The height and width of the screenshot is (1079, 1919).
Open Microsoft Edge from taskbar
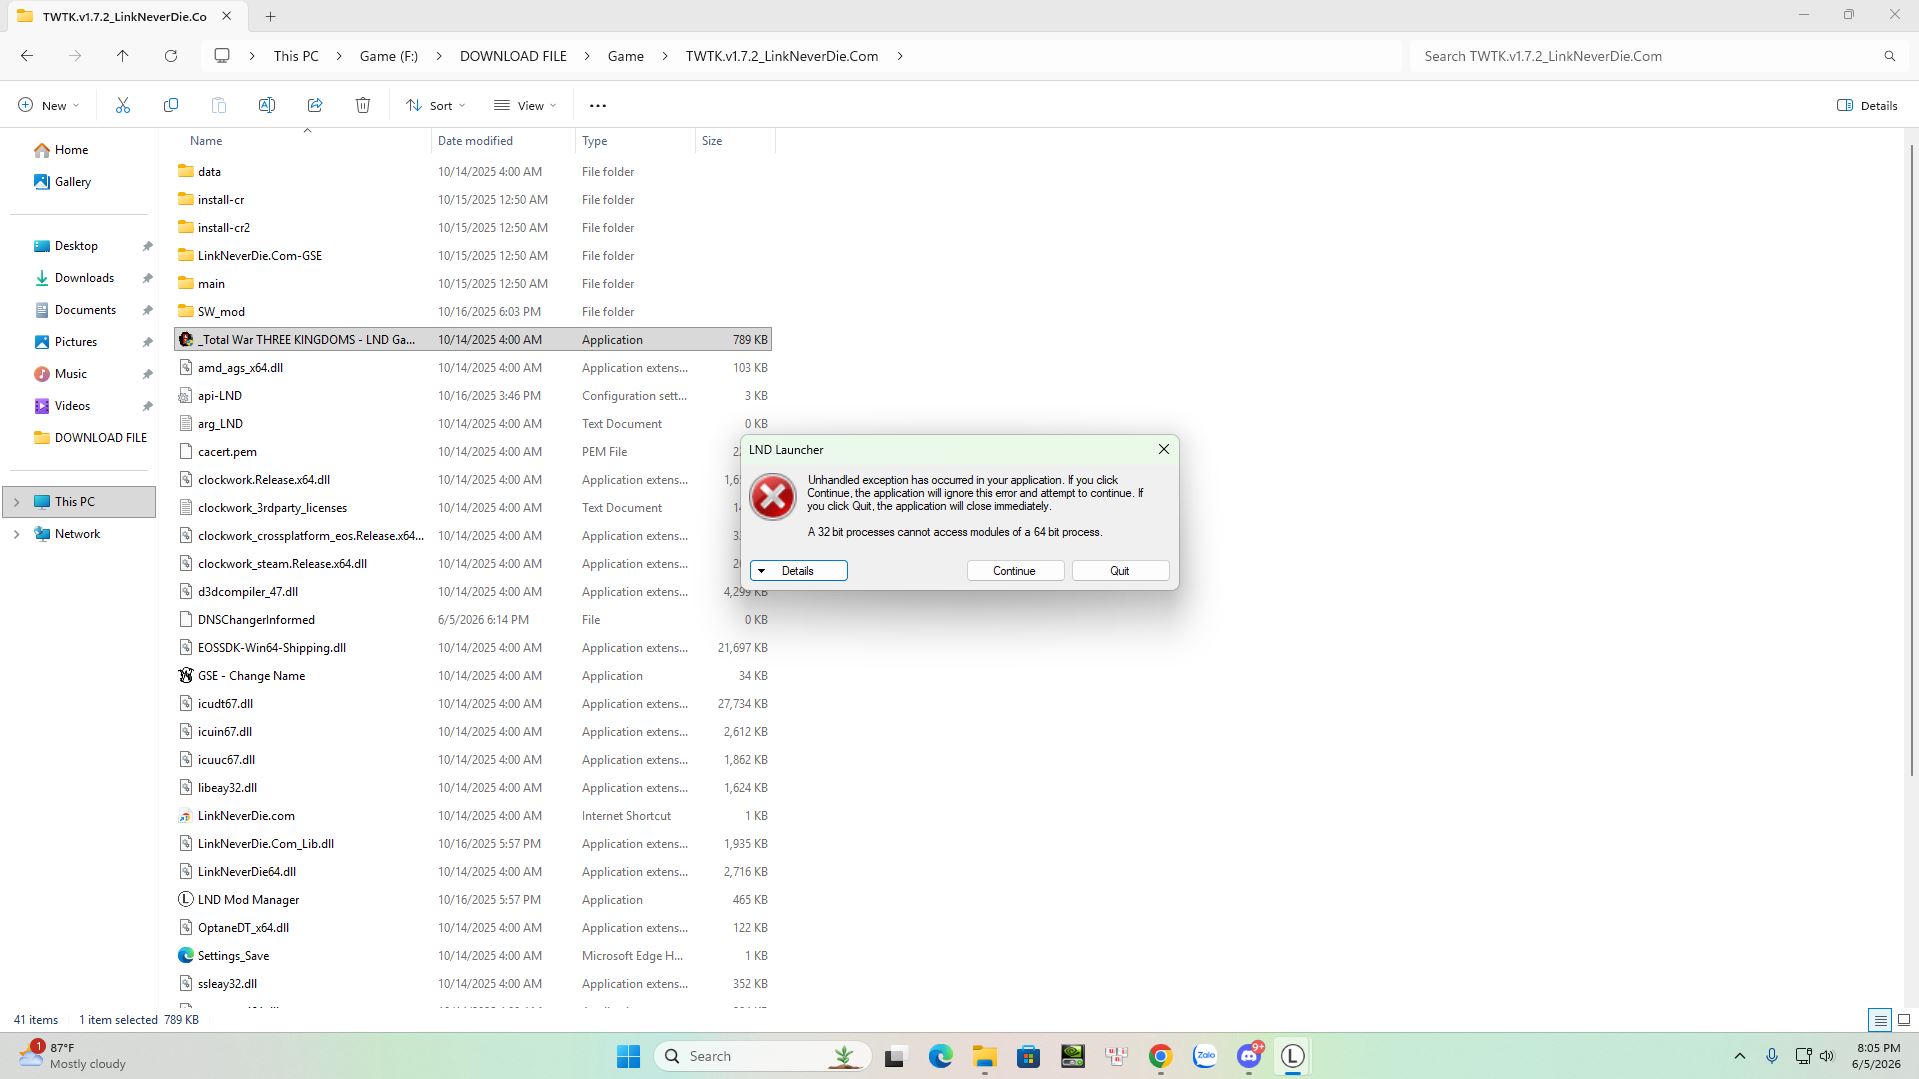(x=940, y=1056)
